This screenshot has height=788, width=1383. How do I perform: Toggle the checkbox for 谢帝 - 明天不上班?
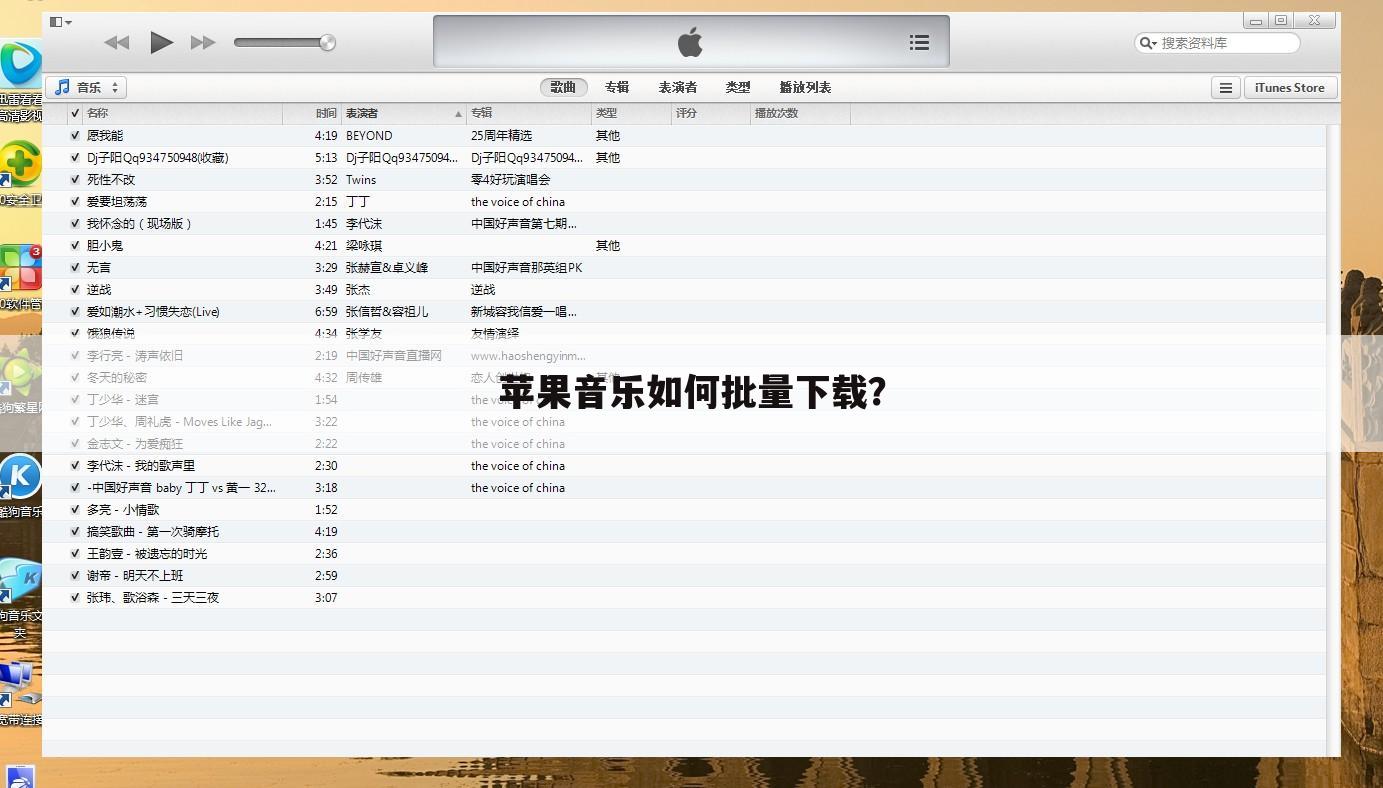pos(74,575)
